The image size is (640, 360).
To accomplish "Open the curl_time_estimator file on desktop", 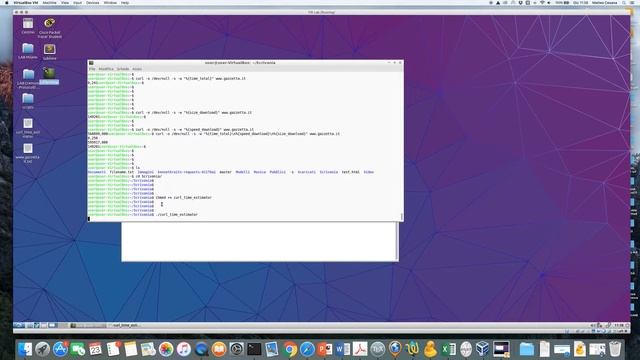I will [x=28, y=127].
